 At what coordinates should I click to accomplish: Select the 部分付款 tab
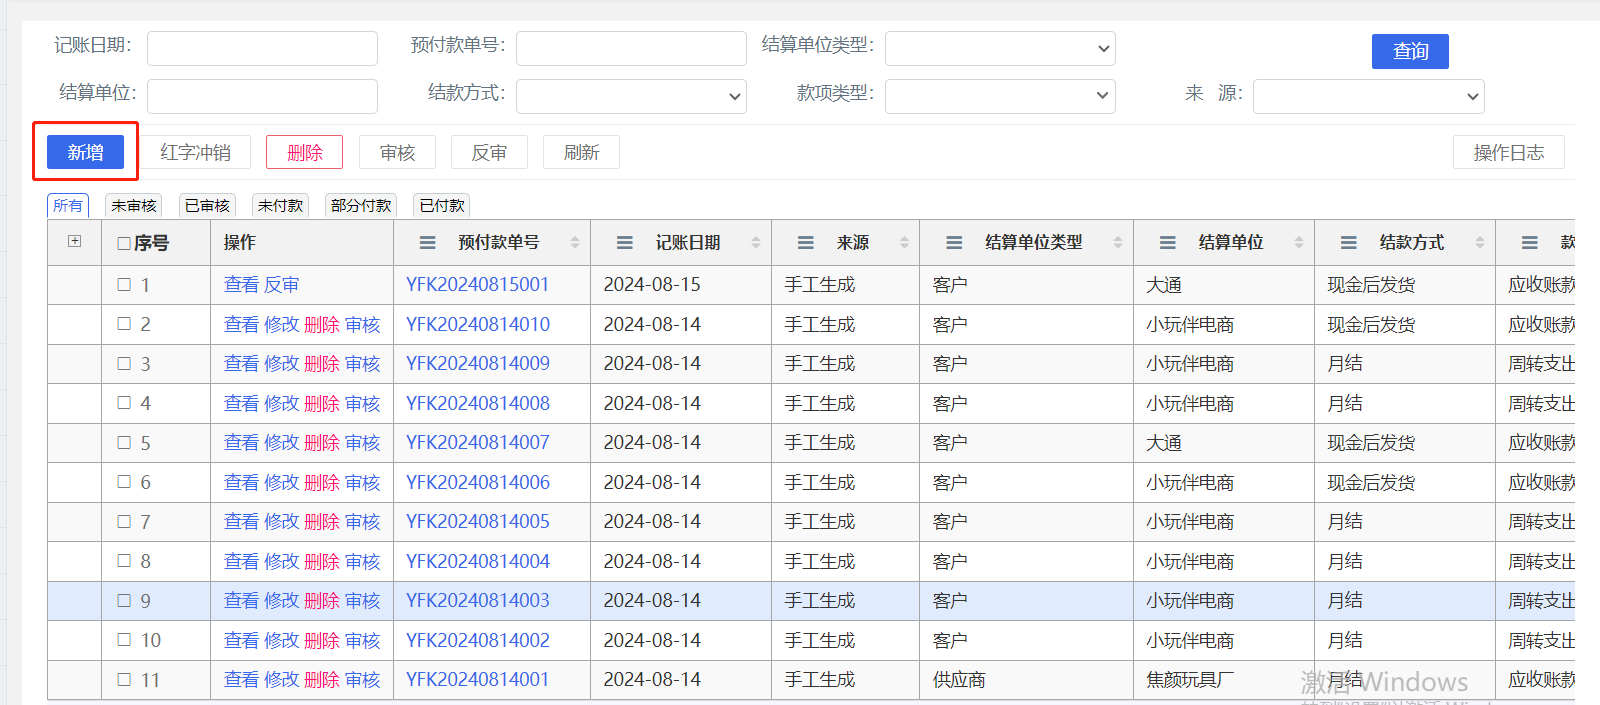click(x=361, y=205)
